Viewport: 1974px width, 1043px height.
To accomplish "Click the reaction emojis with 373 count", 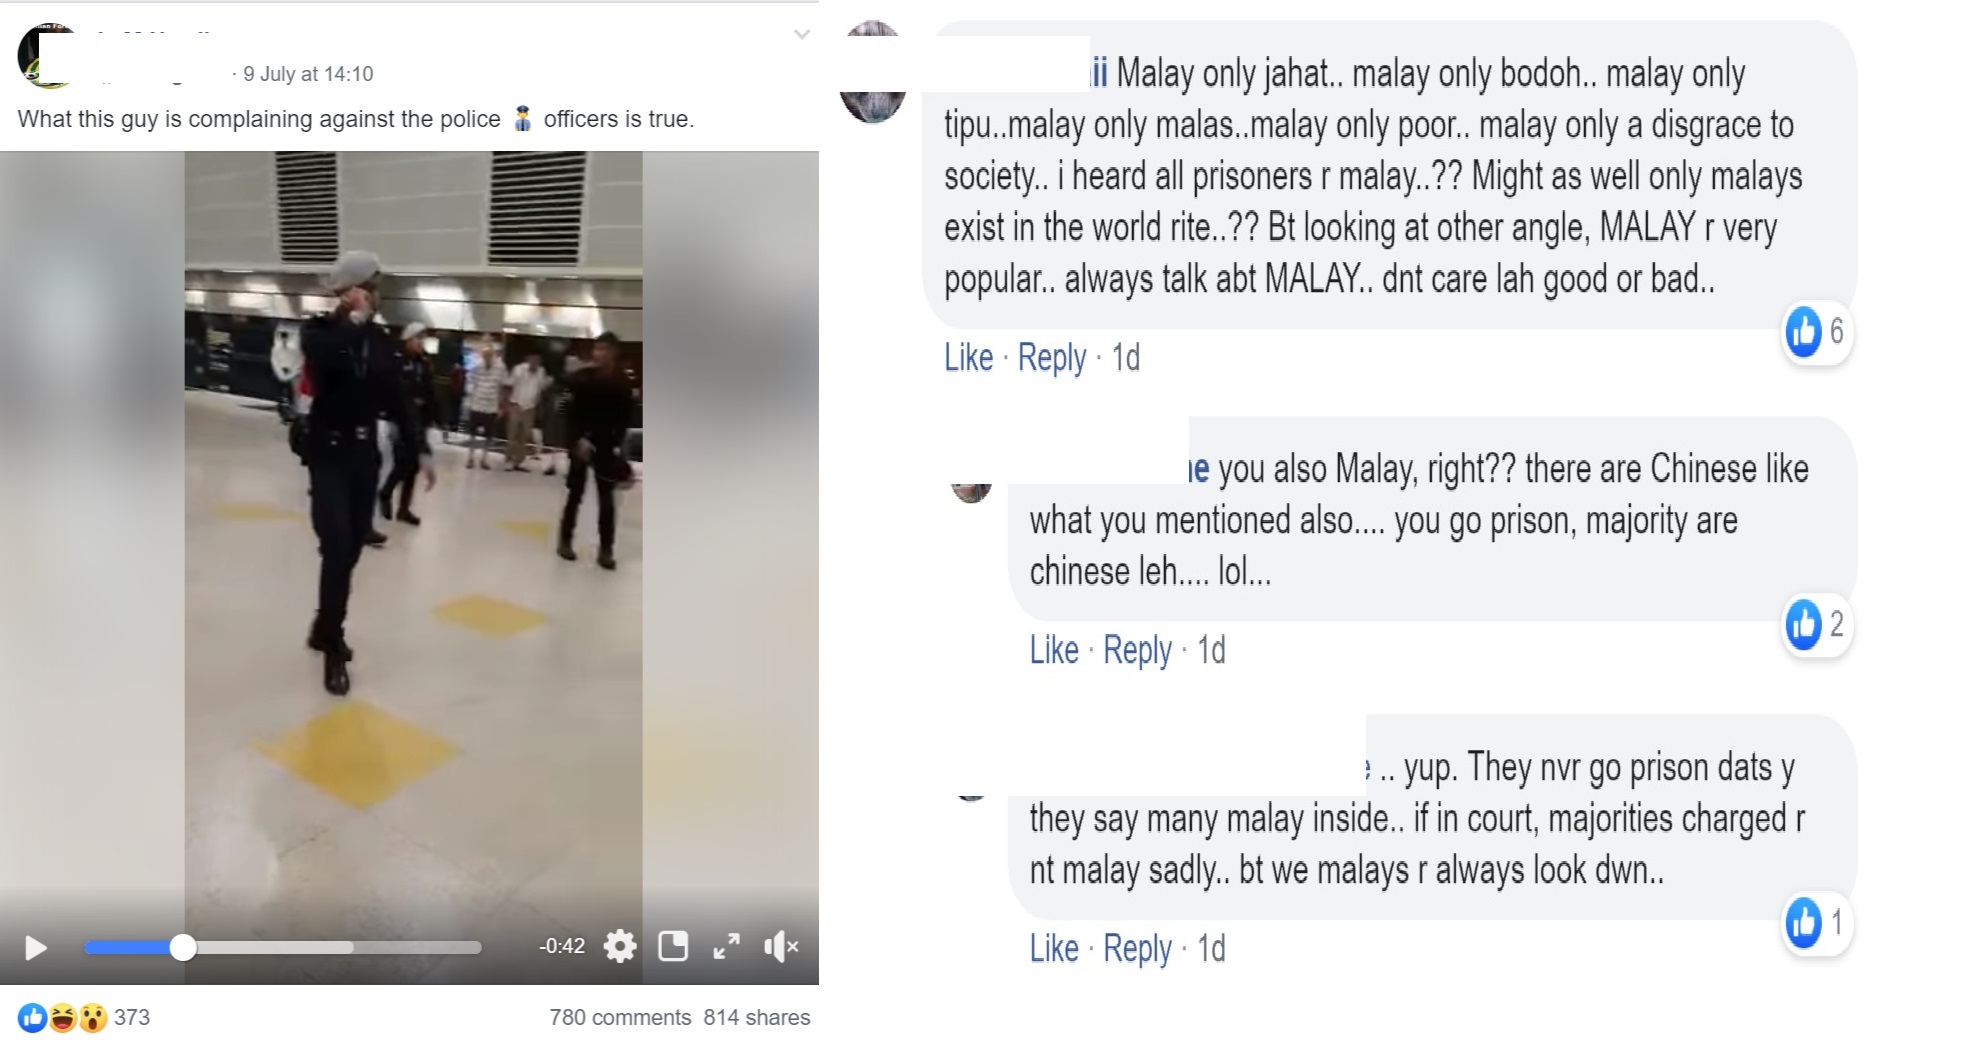I will coord(84,1017).
